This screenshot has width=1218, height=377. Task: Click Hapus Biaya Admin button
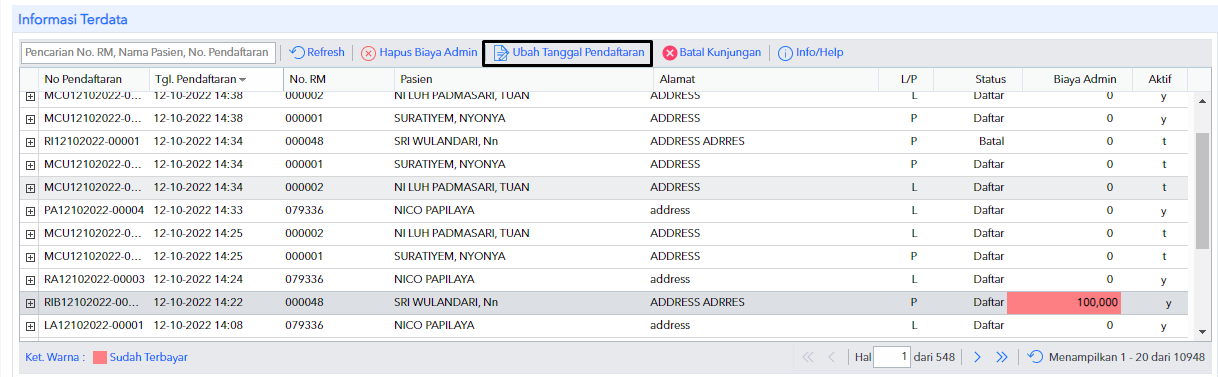point(419,53)
